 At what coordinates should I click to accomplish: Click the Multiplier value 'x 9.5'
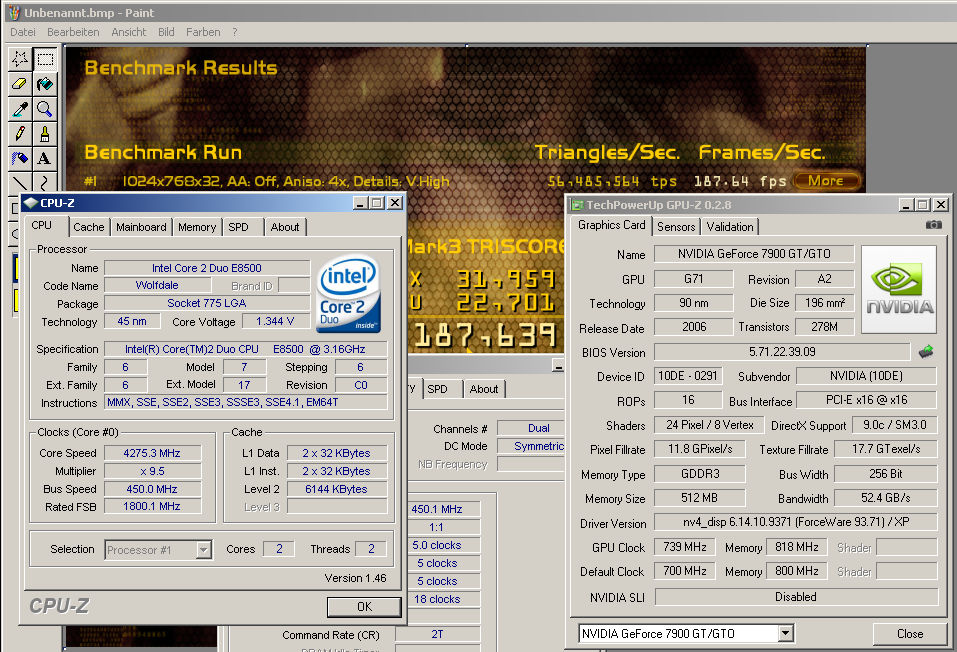tap(153, 471)
